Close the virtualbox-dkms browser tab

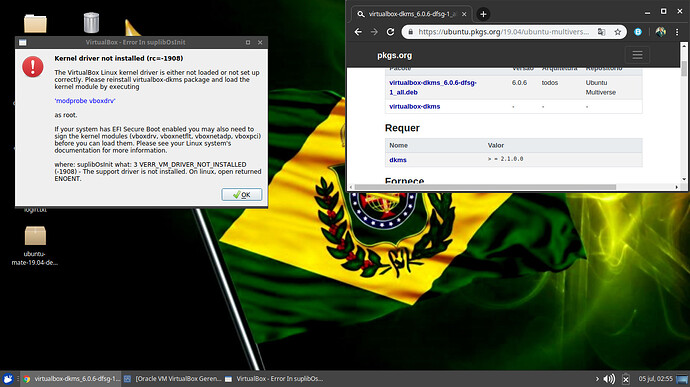coord(464,14)
